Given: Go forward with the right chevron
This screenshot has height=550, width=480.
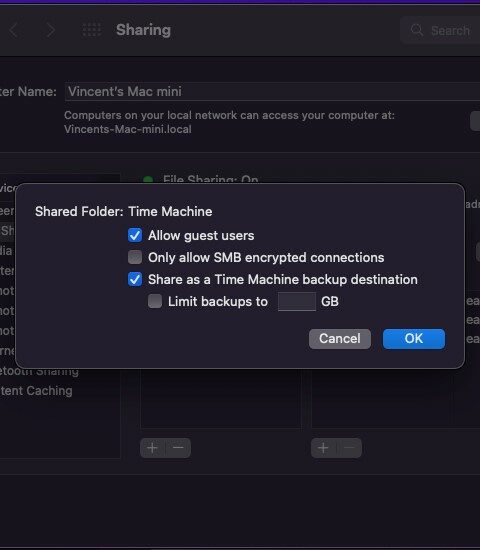Looking at the screenshot, I should pyautogui.click(x=51, y=30).
